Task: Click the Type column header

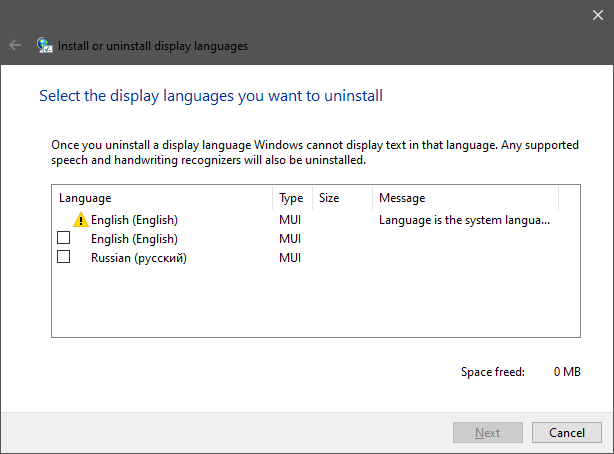Action: (292, 198)
